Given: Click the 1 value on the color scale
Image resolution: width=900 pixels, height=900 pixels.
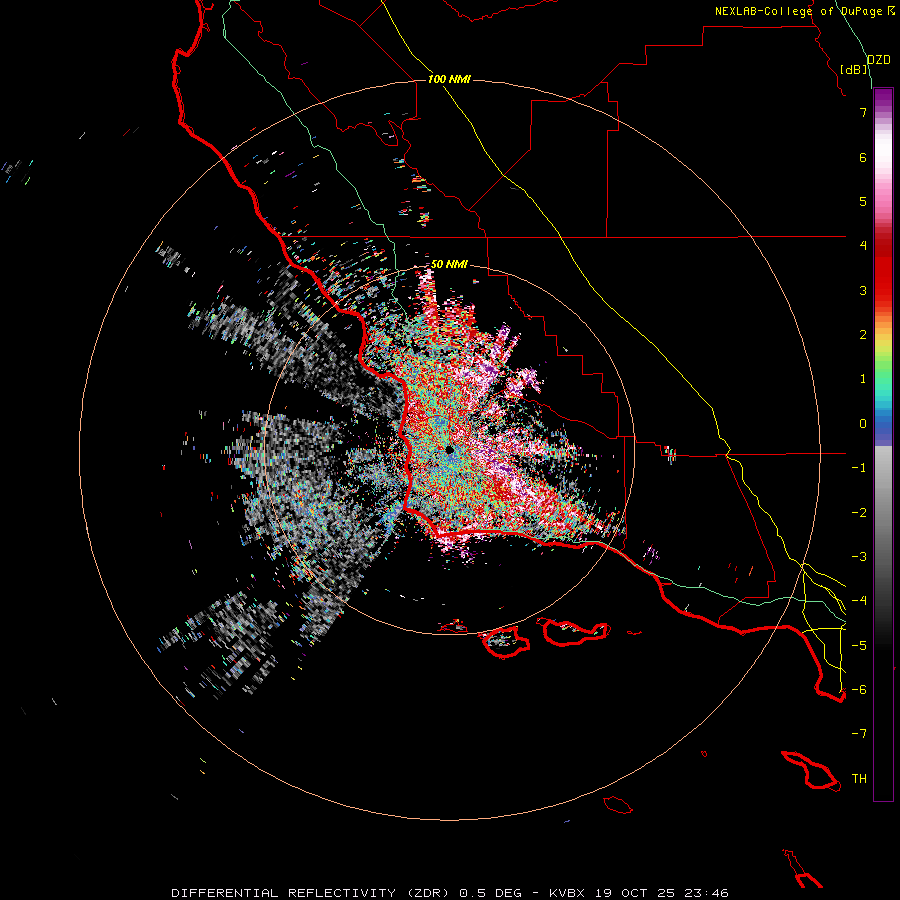Looking at the screenshot, I should click(x=863, y=379).
